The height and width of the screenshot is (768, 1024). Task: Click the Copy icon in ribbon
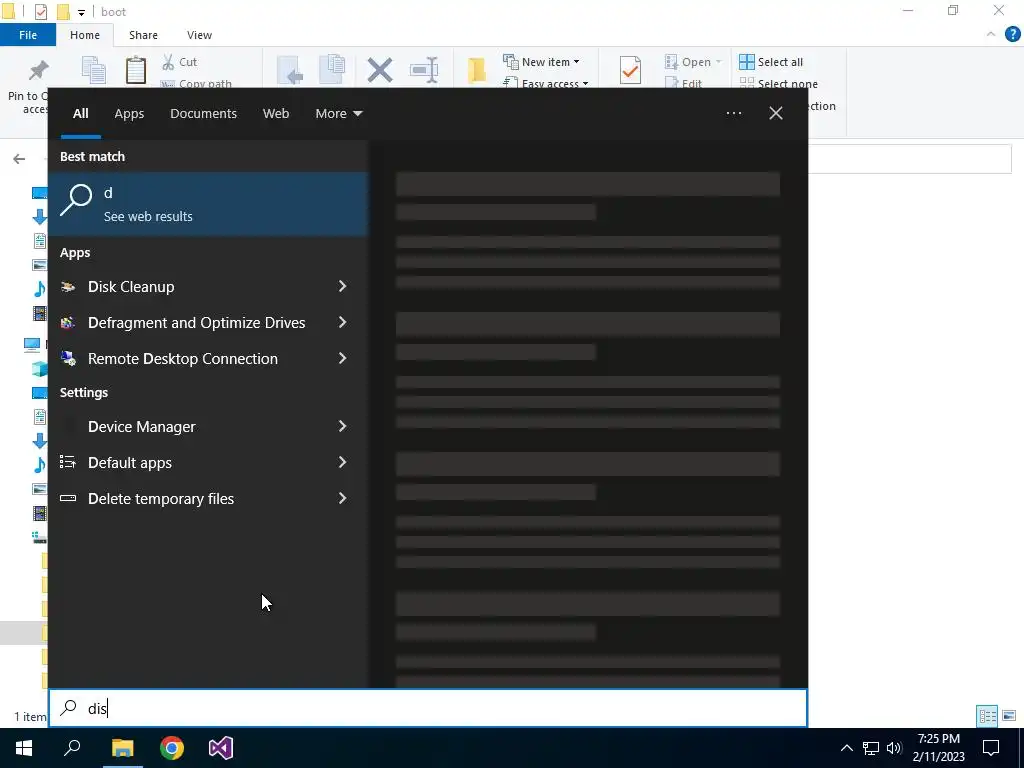[x=93, y=70]
